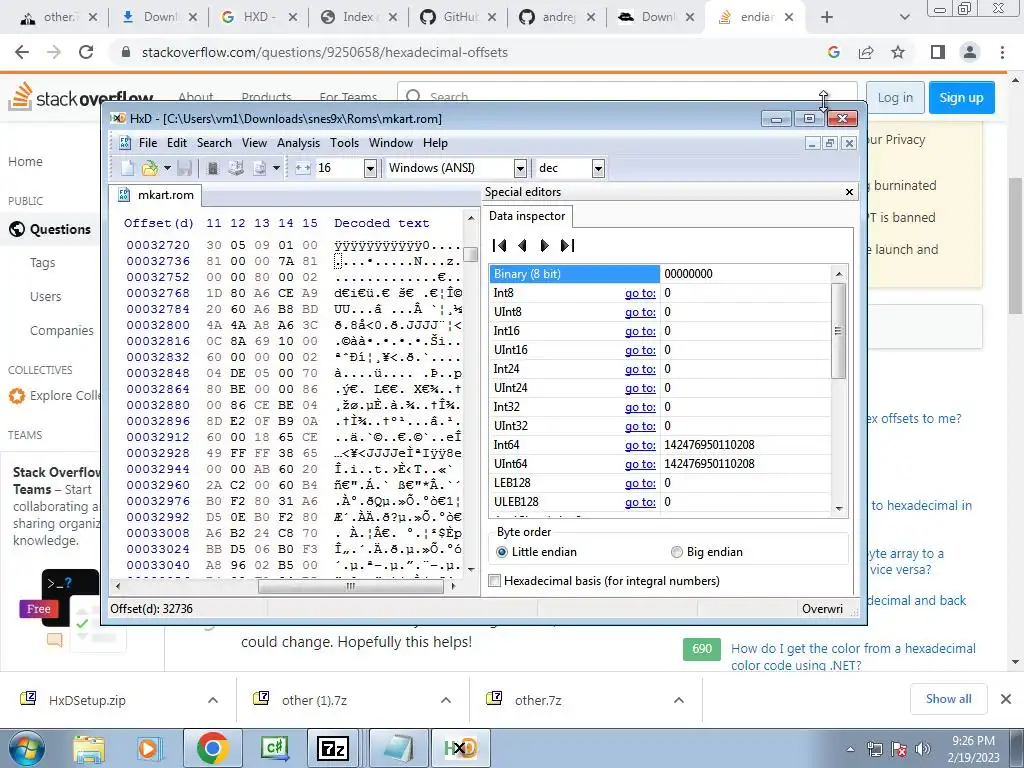Expand other (1).7z download options

(446, 700)
